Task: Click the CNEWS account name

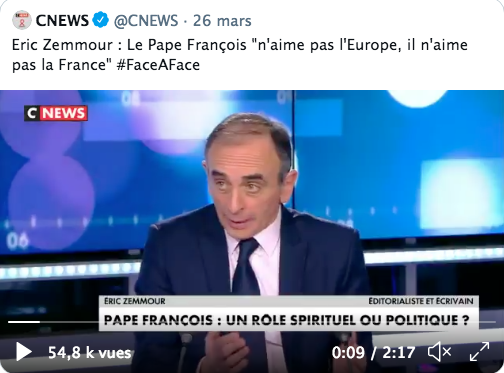Action: [x=62, y=20]
